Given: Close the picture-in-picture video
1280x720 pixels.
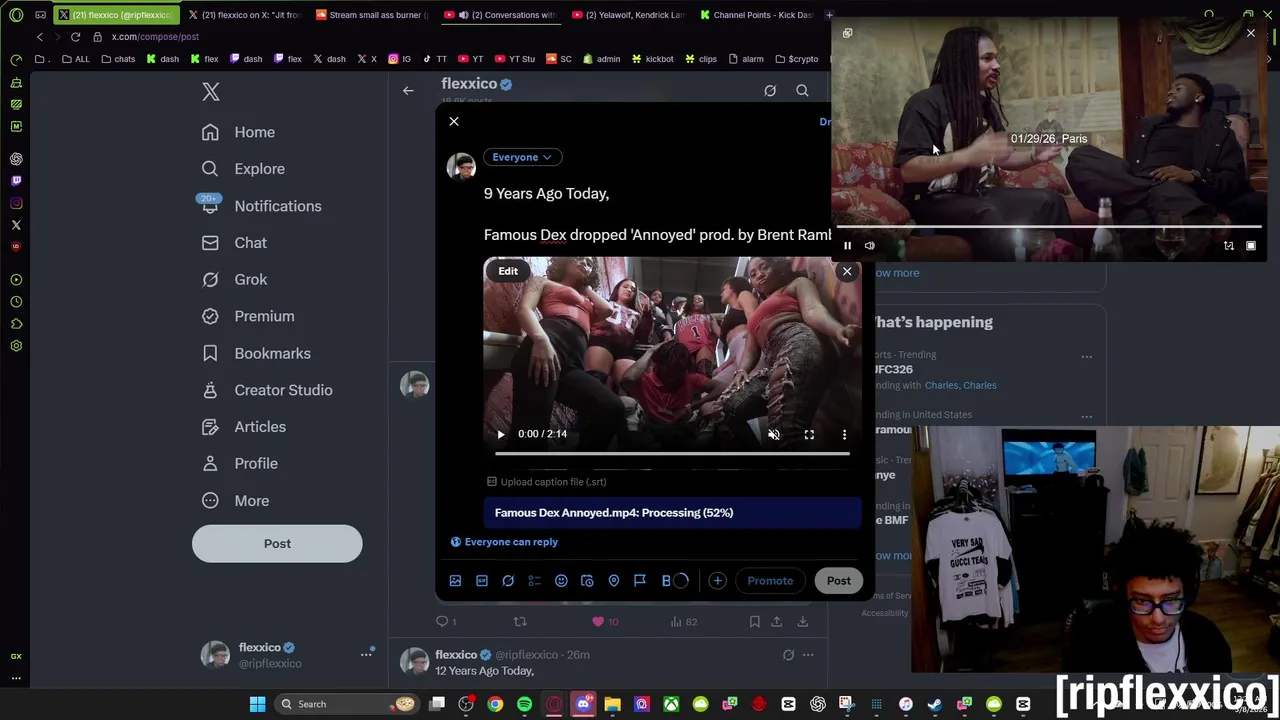Looking at the screenshot, I should tap(1250, 34).
